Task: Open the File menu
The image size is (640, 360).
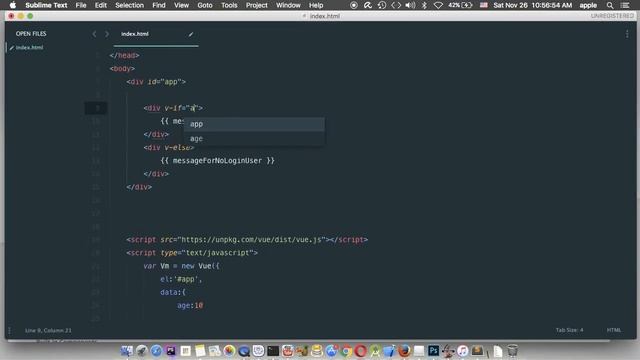Action: click(x=81, y=5)
